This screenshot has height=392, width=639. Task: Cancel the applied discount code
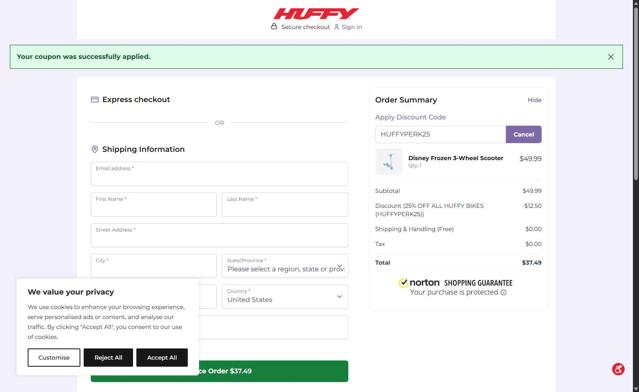[x=524, y=134]
